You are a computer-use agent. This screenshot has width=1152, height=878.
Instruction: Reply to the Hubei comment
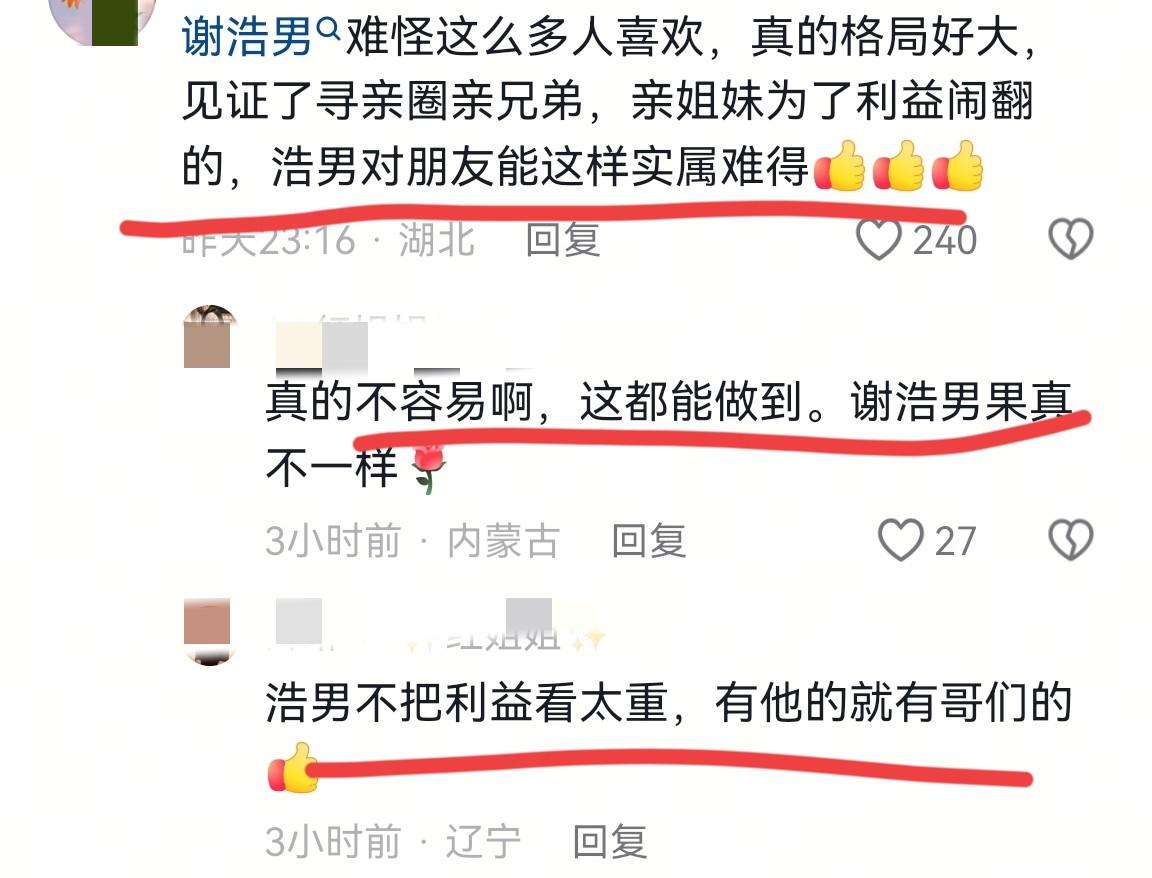pos(564,240)
